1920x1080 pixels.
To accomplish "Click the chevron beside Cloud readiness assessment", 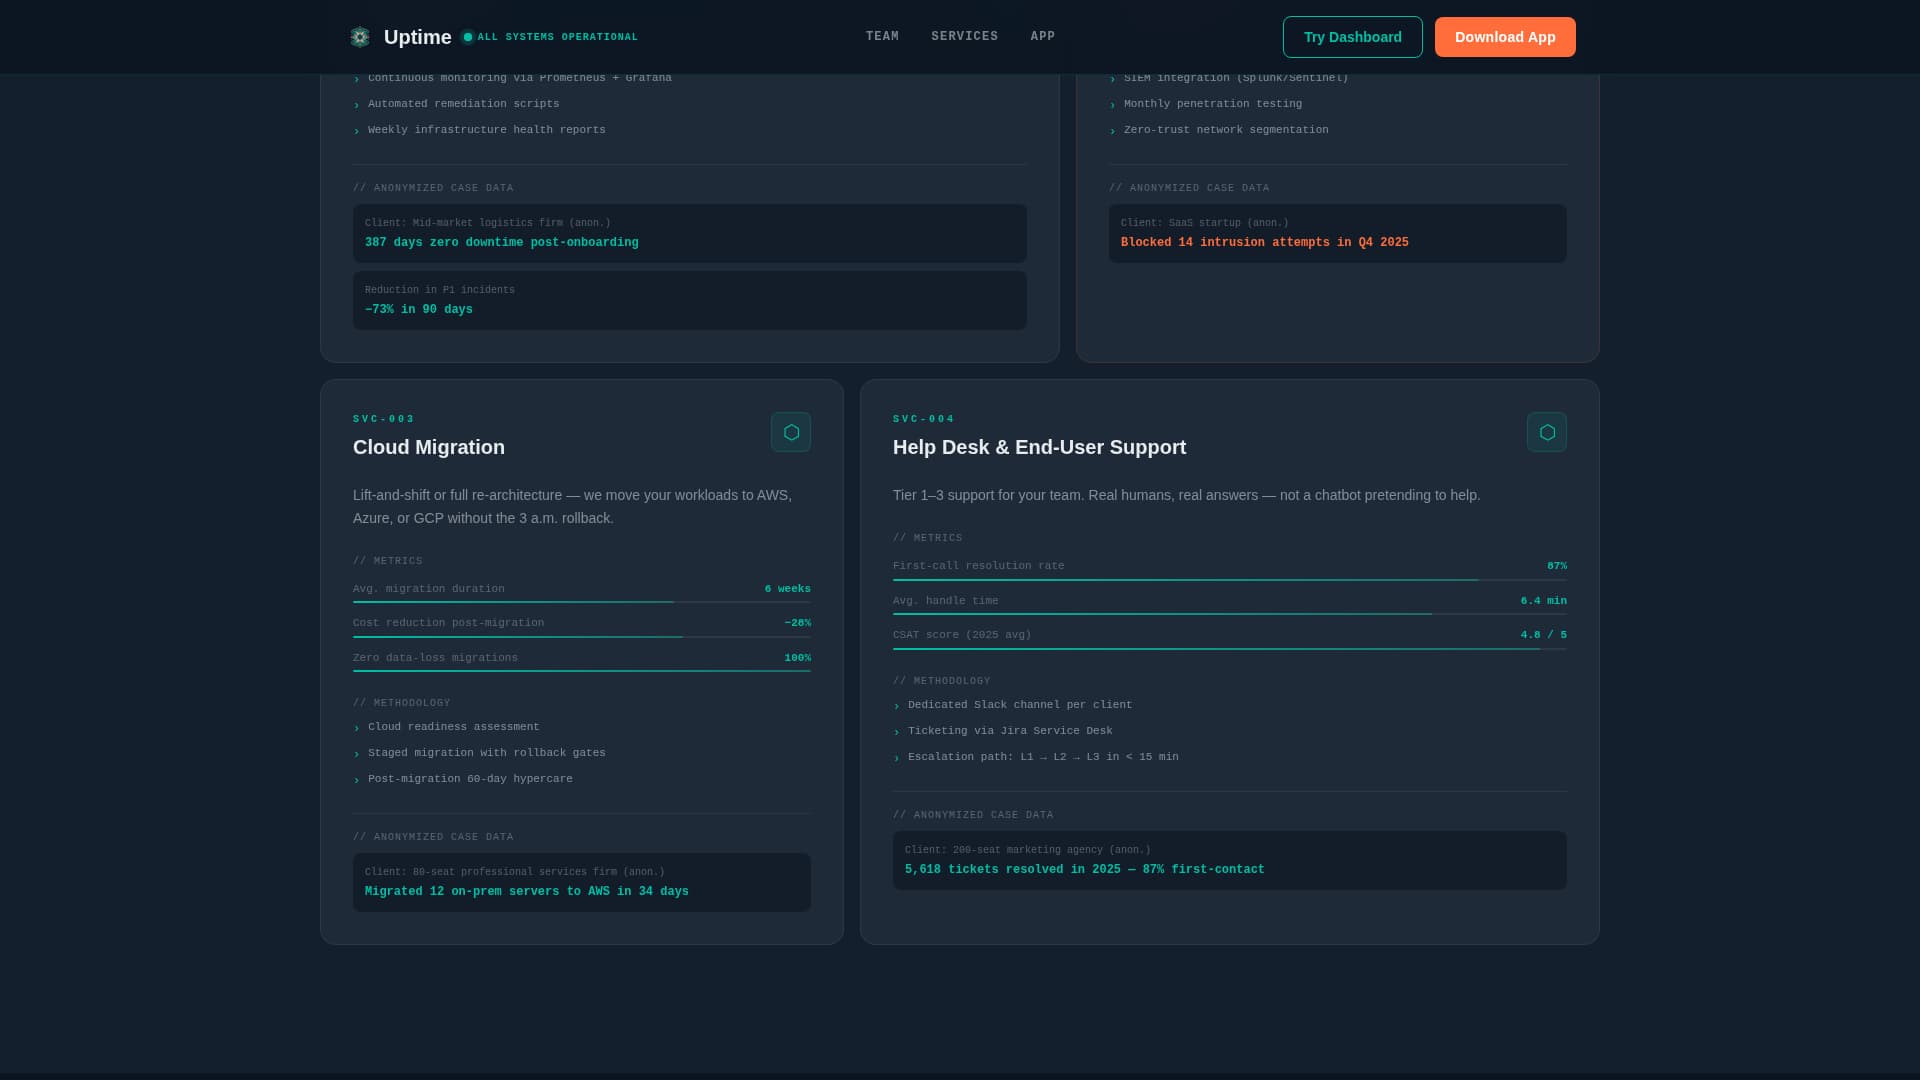I will tap(356, 727).
